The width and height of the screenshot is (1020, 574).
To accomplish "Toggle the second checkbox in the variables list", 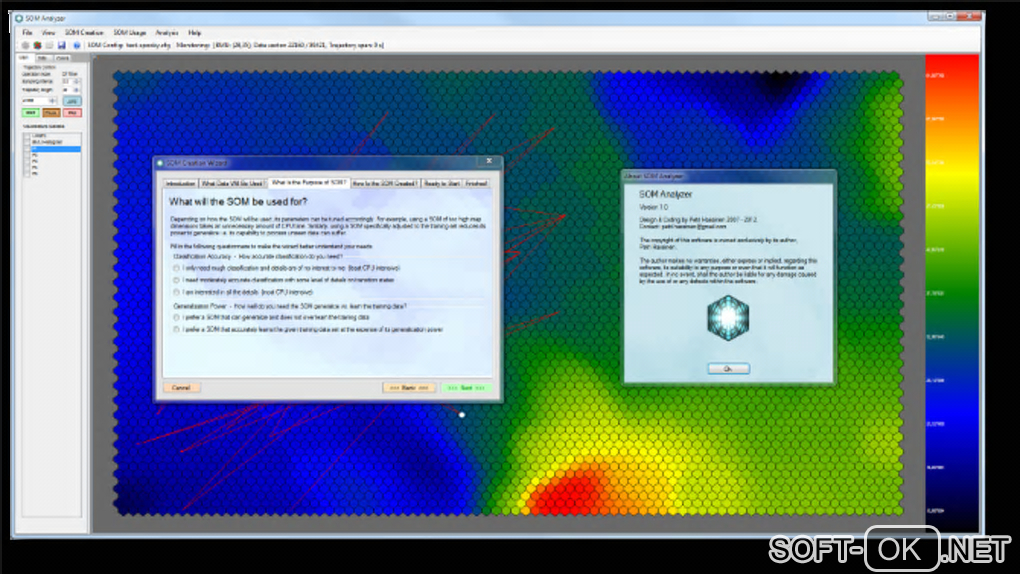I will (27, 142).
